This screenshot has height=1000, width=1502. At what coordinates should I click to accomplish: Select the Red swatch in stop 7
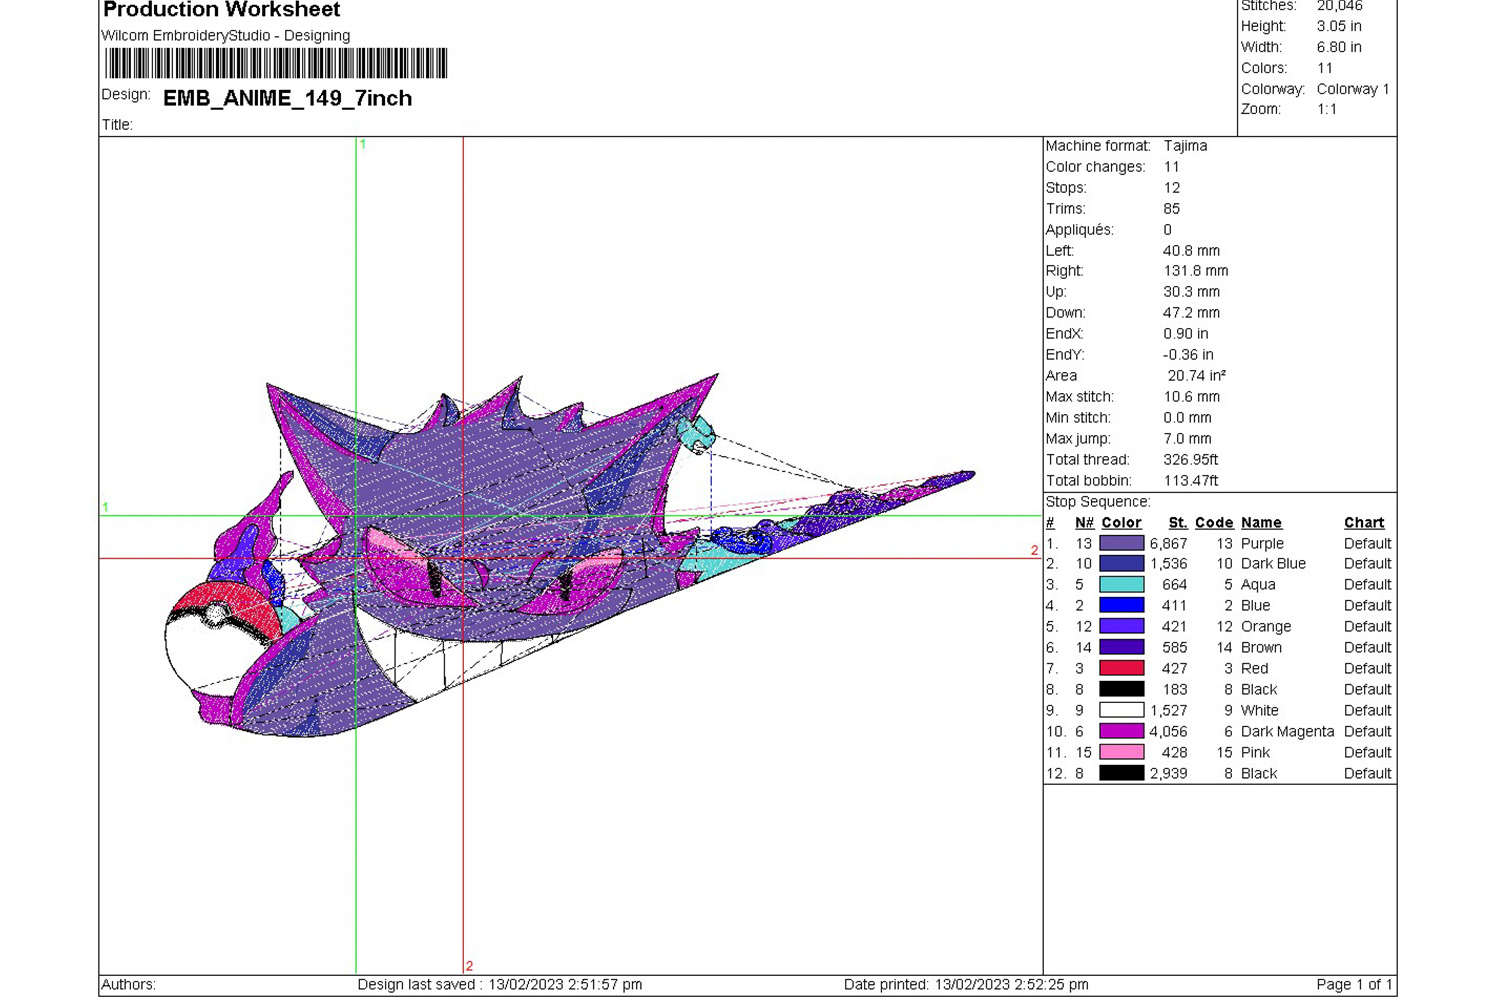click(x=1121, y=668)
